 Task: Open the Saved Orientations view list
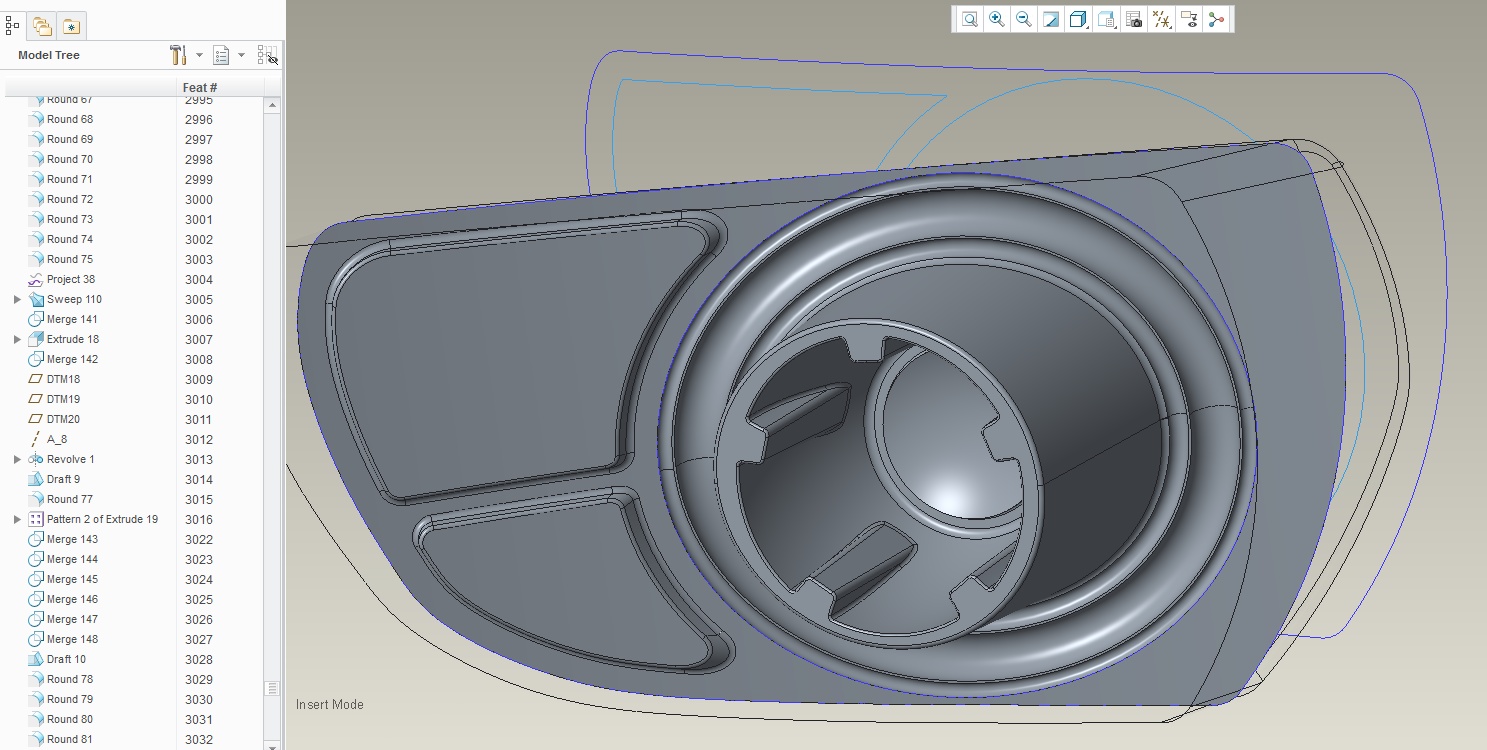pyautogui.click(x=1106, y=19)
